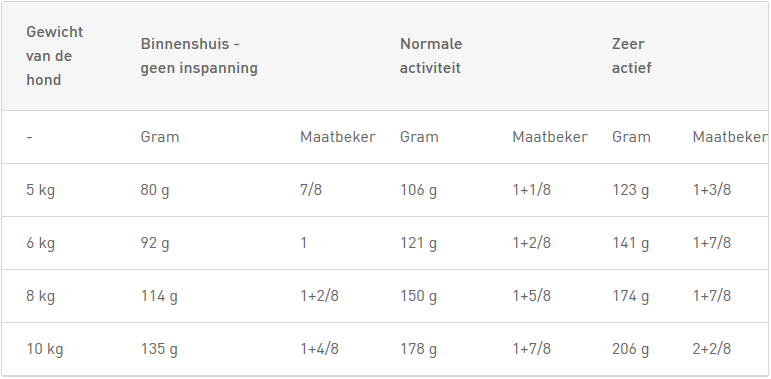
Task: Click the '106 g' cell
Action: click(418, 190)
